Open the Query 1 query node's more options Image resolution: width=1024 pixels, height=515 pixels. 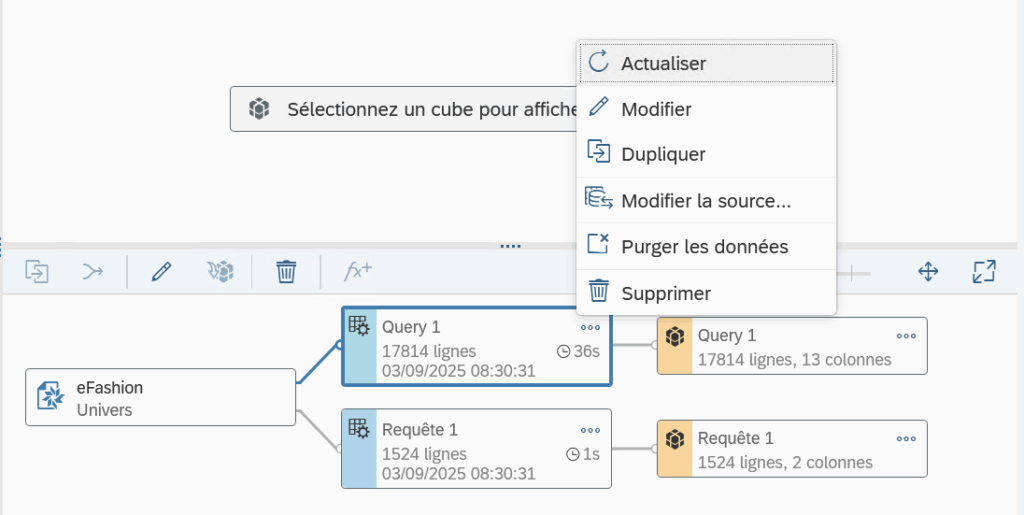(590, 327)
